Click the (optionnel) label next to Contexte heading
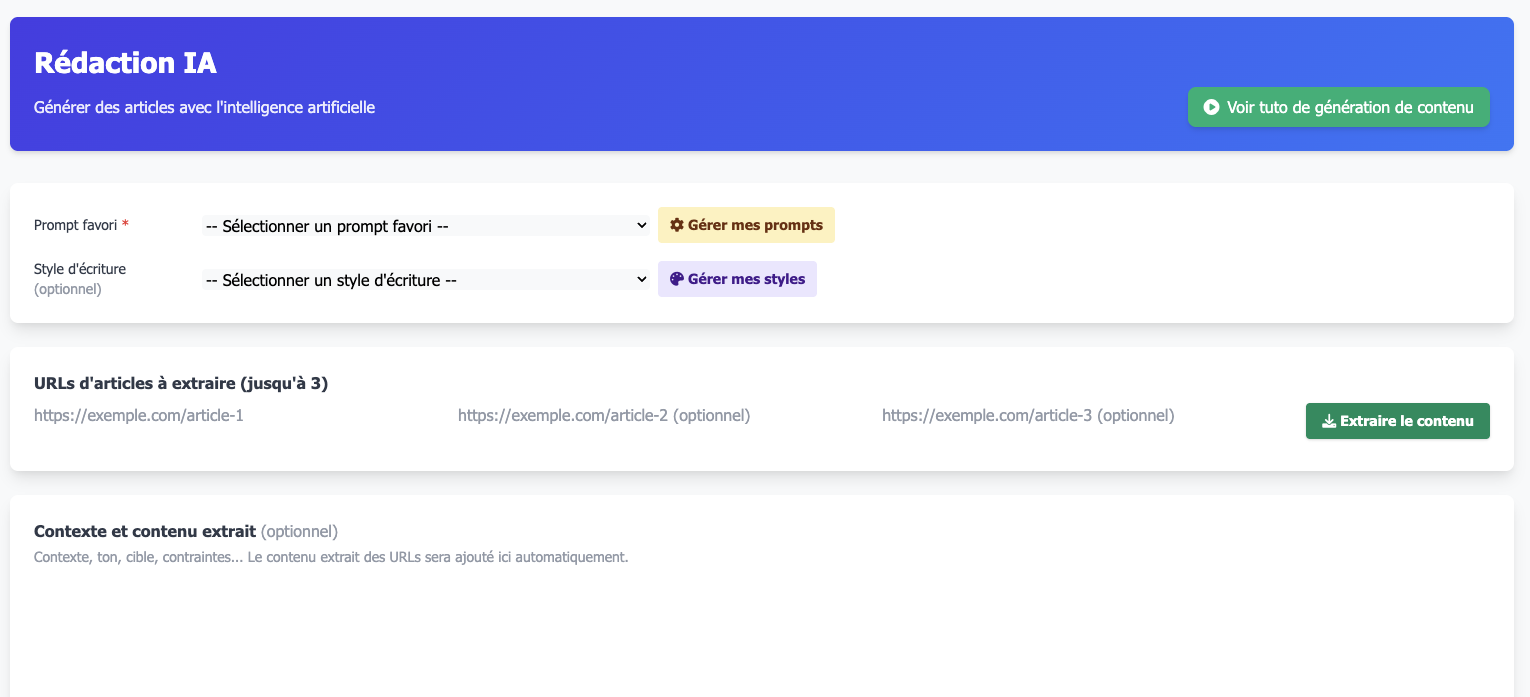1530x697 pixels. pos(298,531)
